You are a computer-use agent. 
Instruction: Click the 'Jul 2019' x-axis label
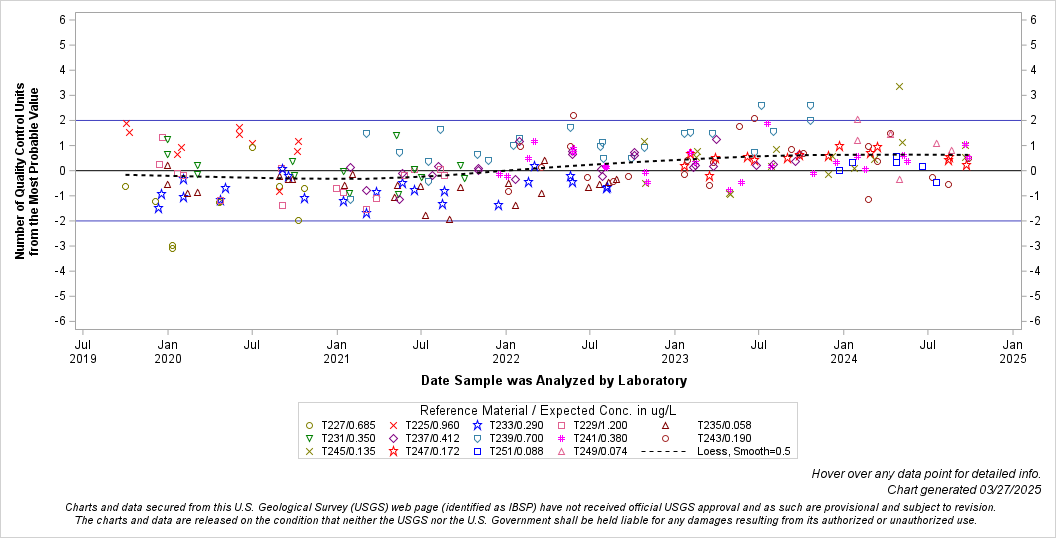click(x=83, y=352)
